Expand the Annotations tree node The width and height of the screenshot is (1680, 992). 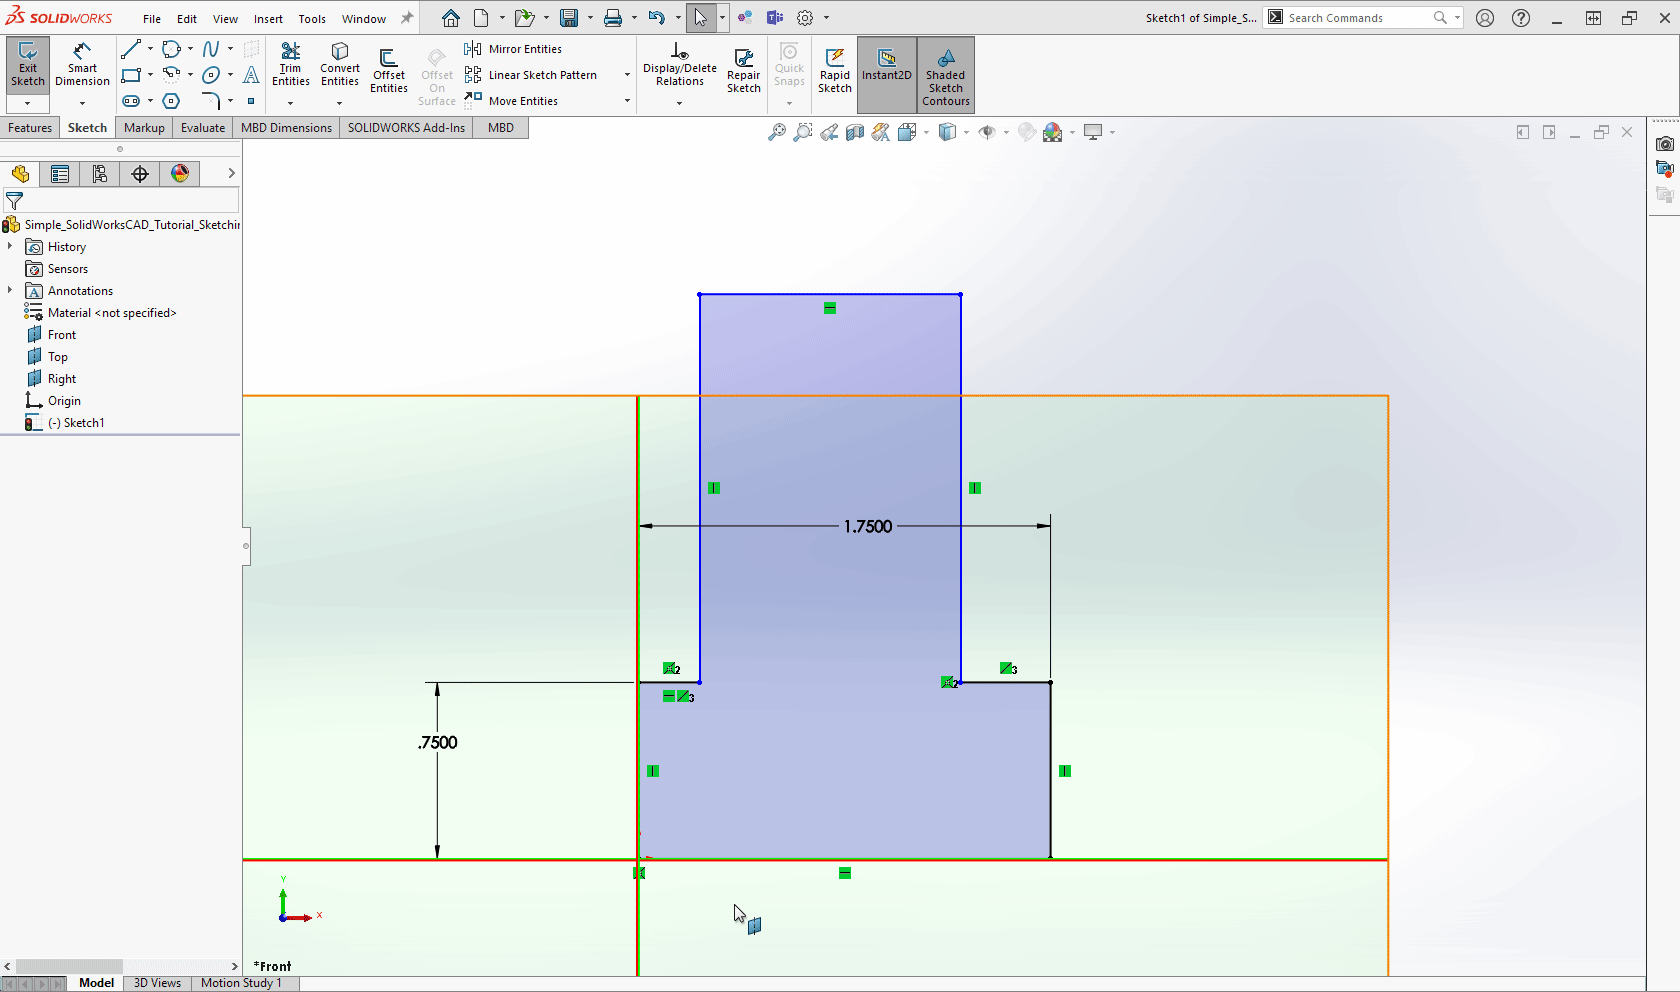[12, 290]
